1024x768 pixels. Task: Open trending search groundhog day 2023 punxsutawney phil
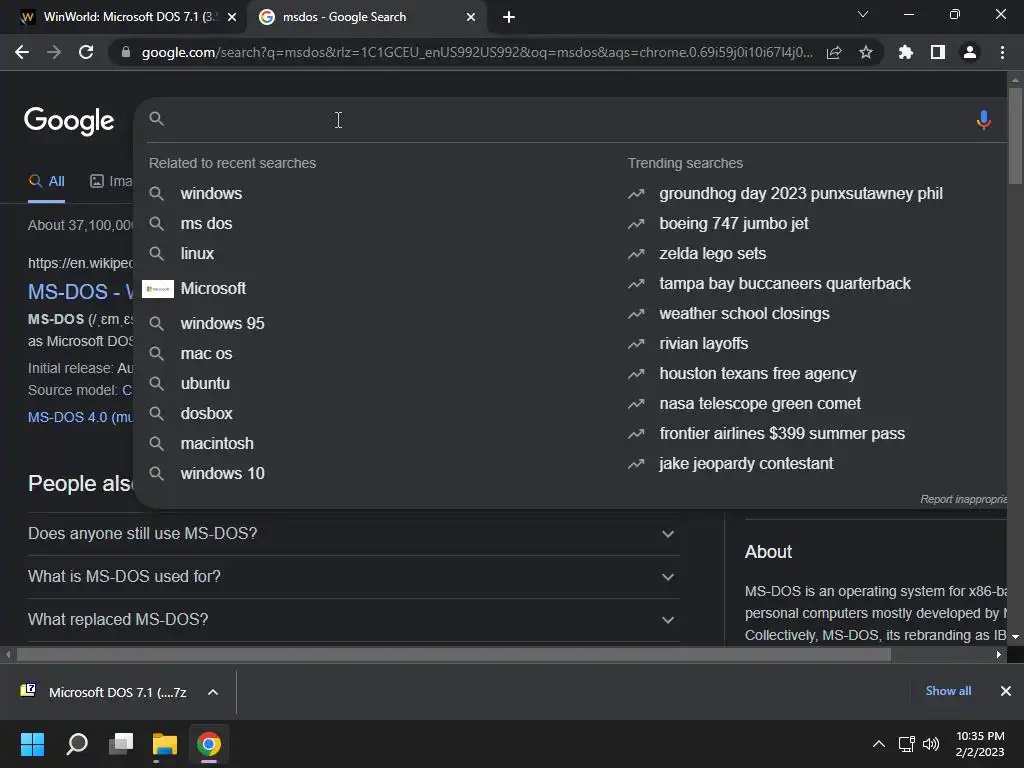tap(801, 193)
